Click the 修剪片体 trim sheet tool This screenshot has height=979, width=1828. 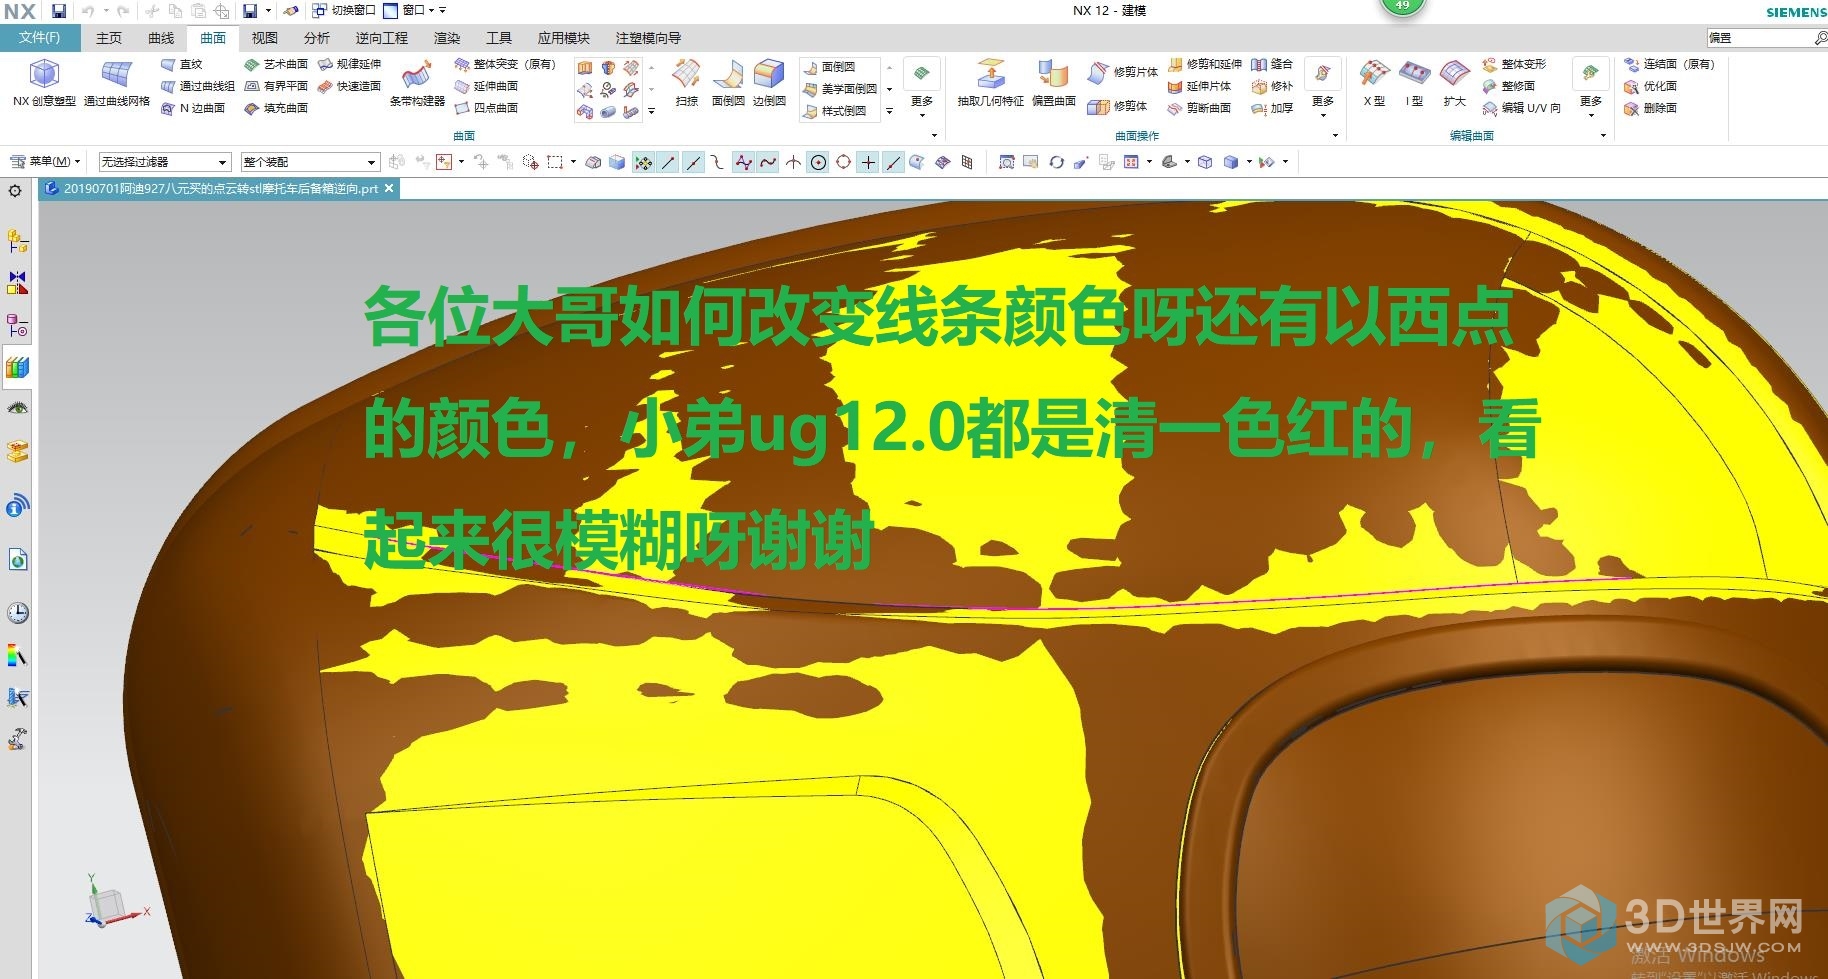tap(1122, 72)
